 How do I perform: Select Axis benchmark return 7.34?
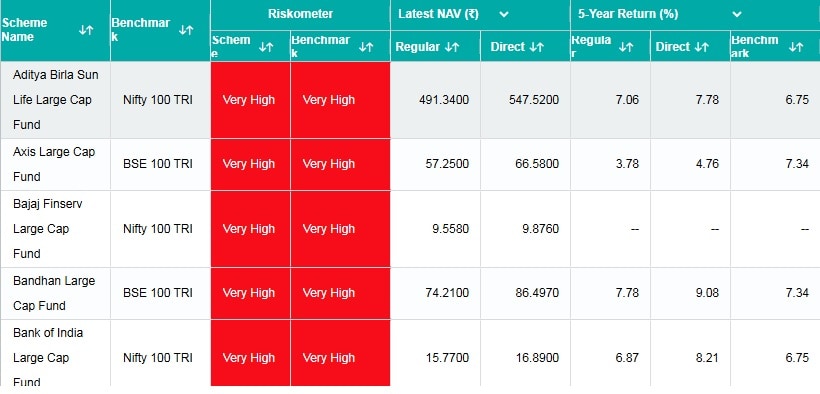798,164
